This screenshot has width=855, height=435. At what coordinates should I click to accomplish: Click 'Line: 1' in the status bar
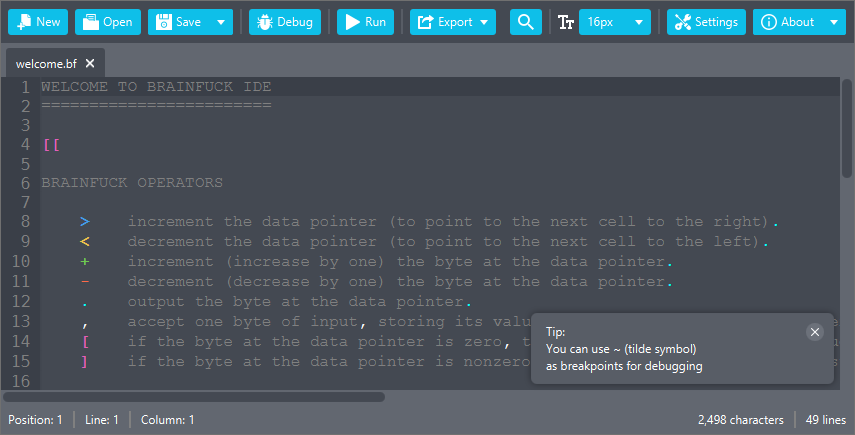[x=101, y=420]
